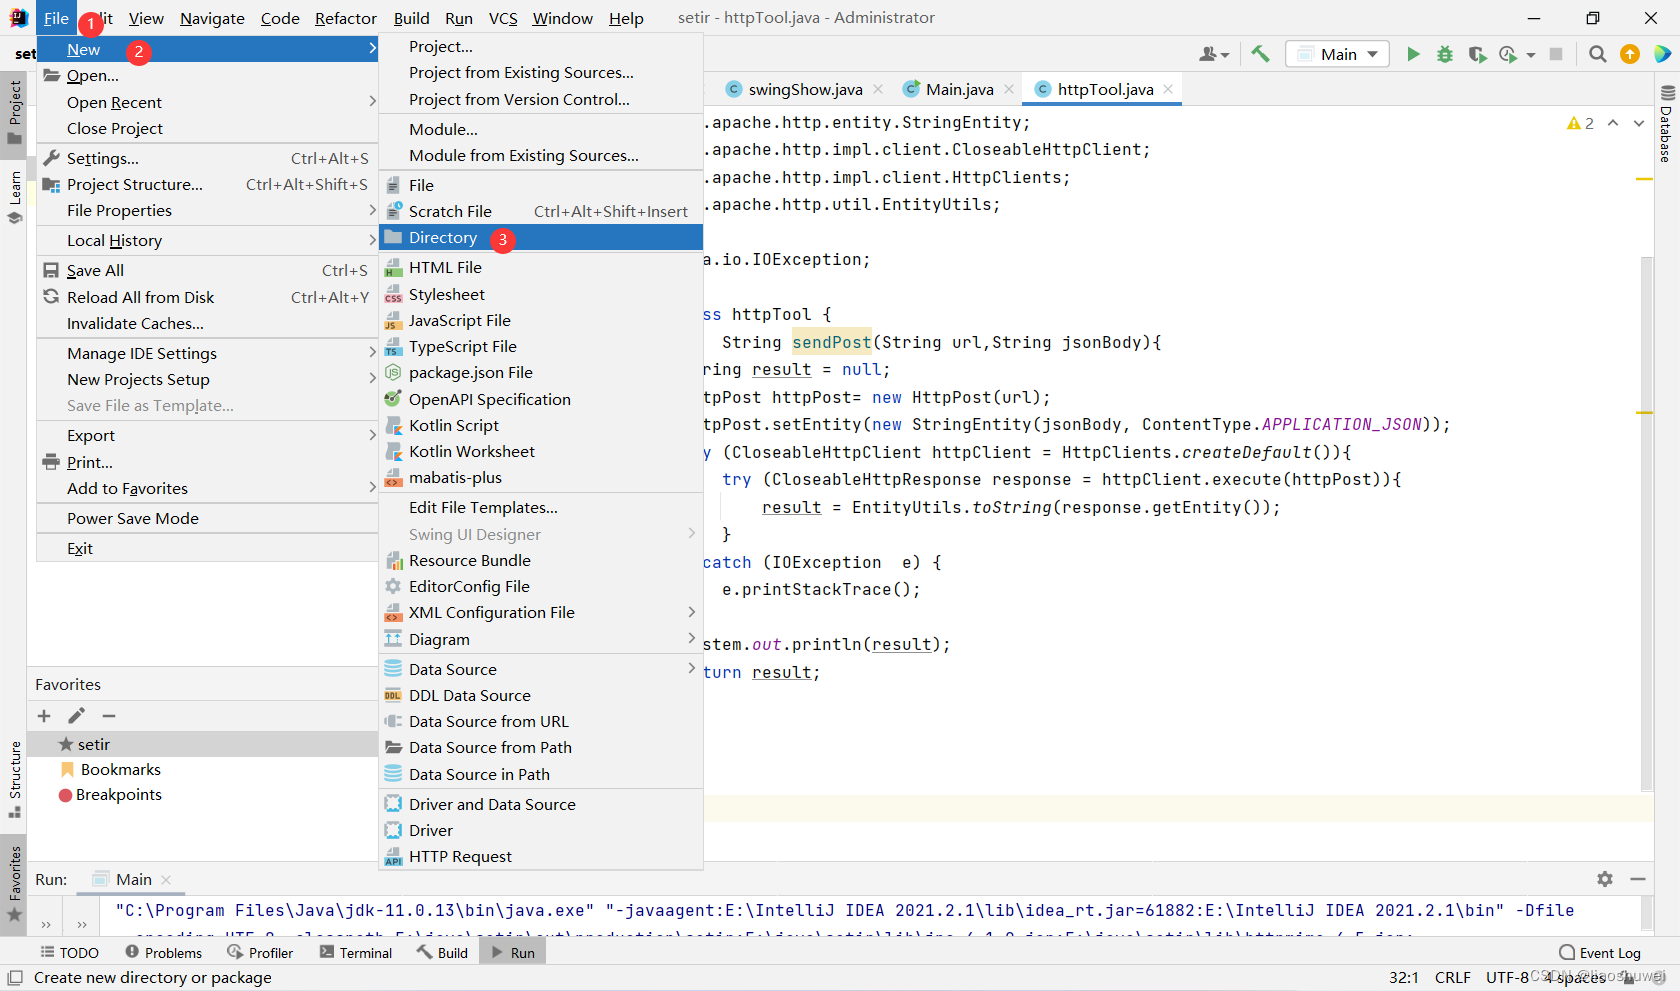
Task: Expand the Open Recent submenu
Action: pos(114,102)
